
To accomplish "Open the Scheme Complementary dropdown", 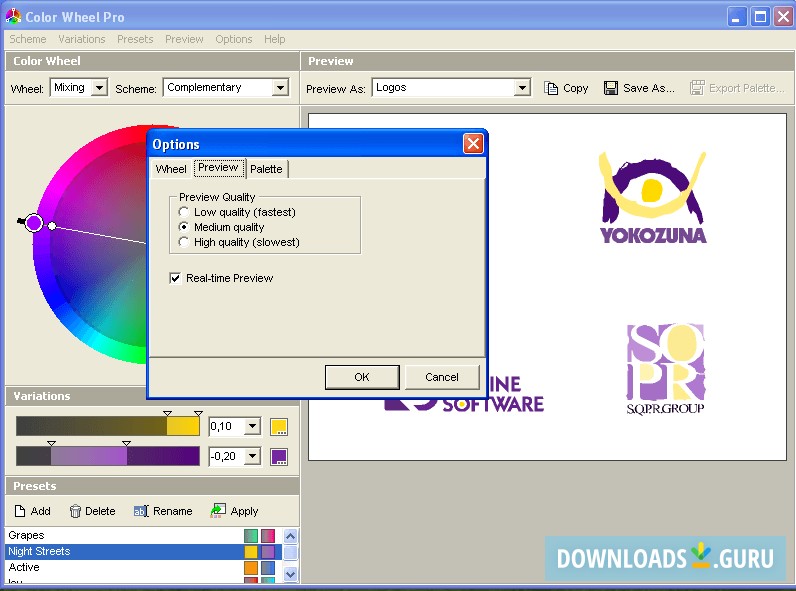I will [x=280, y=88].
